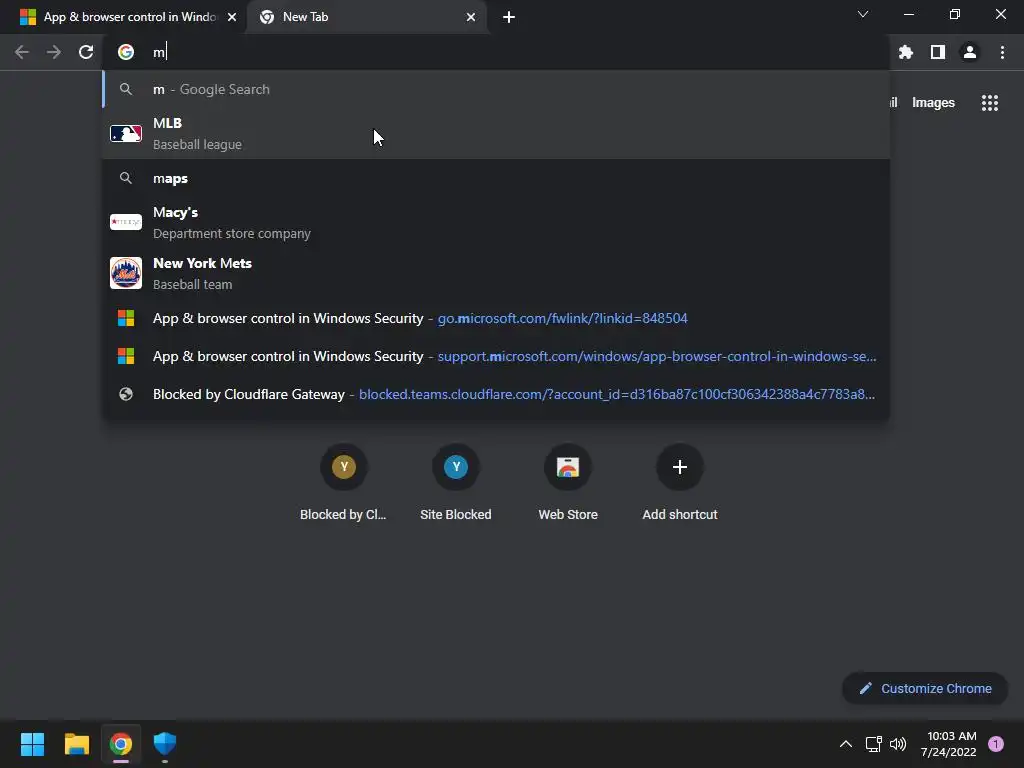Choose New York Mets suggestion
Image resolution: width=1024 pixels, height=768 pixels.
pos(496,273)
